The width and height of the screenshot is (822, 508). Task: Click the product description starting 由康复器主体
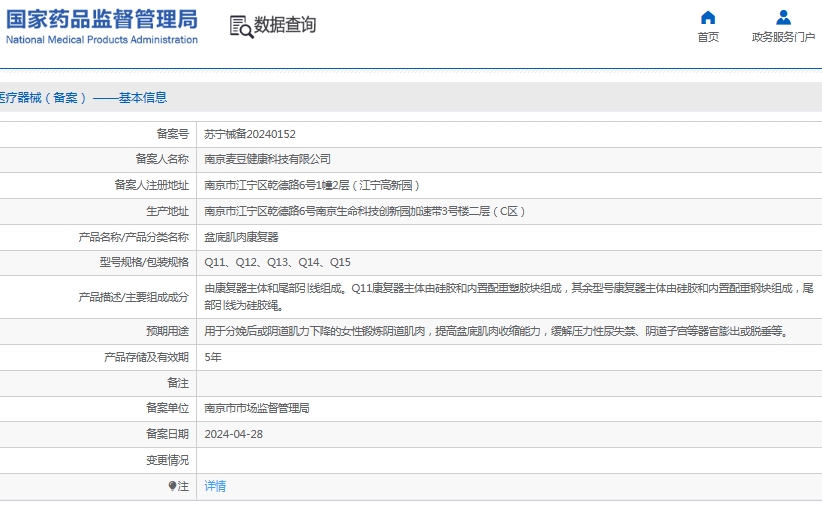pyautogui.click(x=509, y=297)
